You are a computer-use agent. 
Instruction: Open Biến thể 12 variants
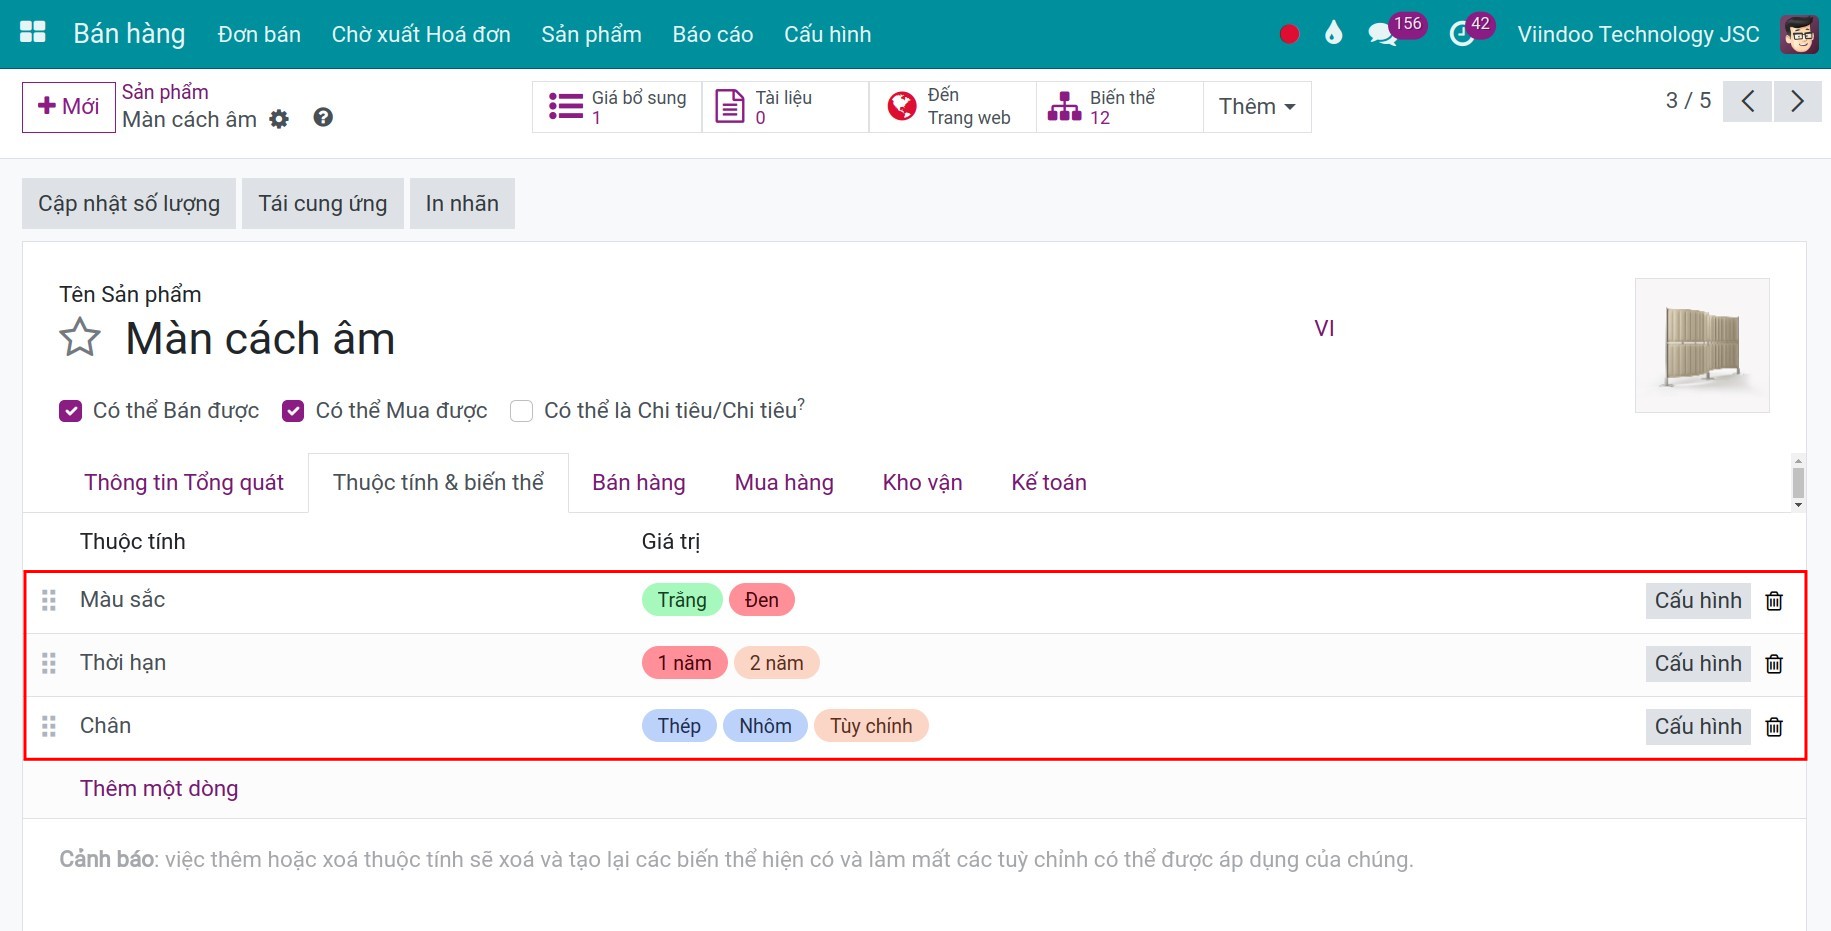coord(1119,107)
